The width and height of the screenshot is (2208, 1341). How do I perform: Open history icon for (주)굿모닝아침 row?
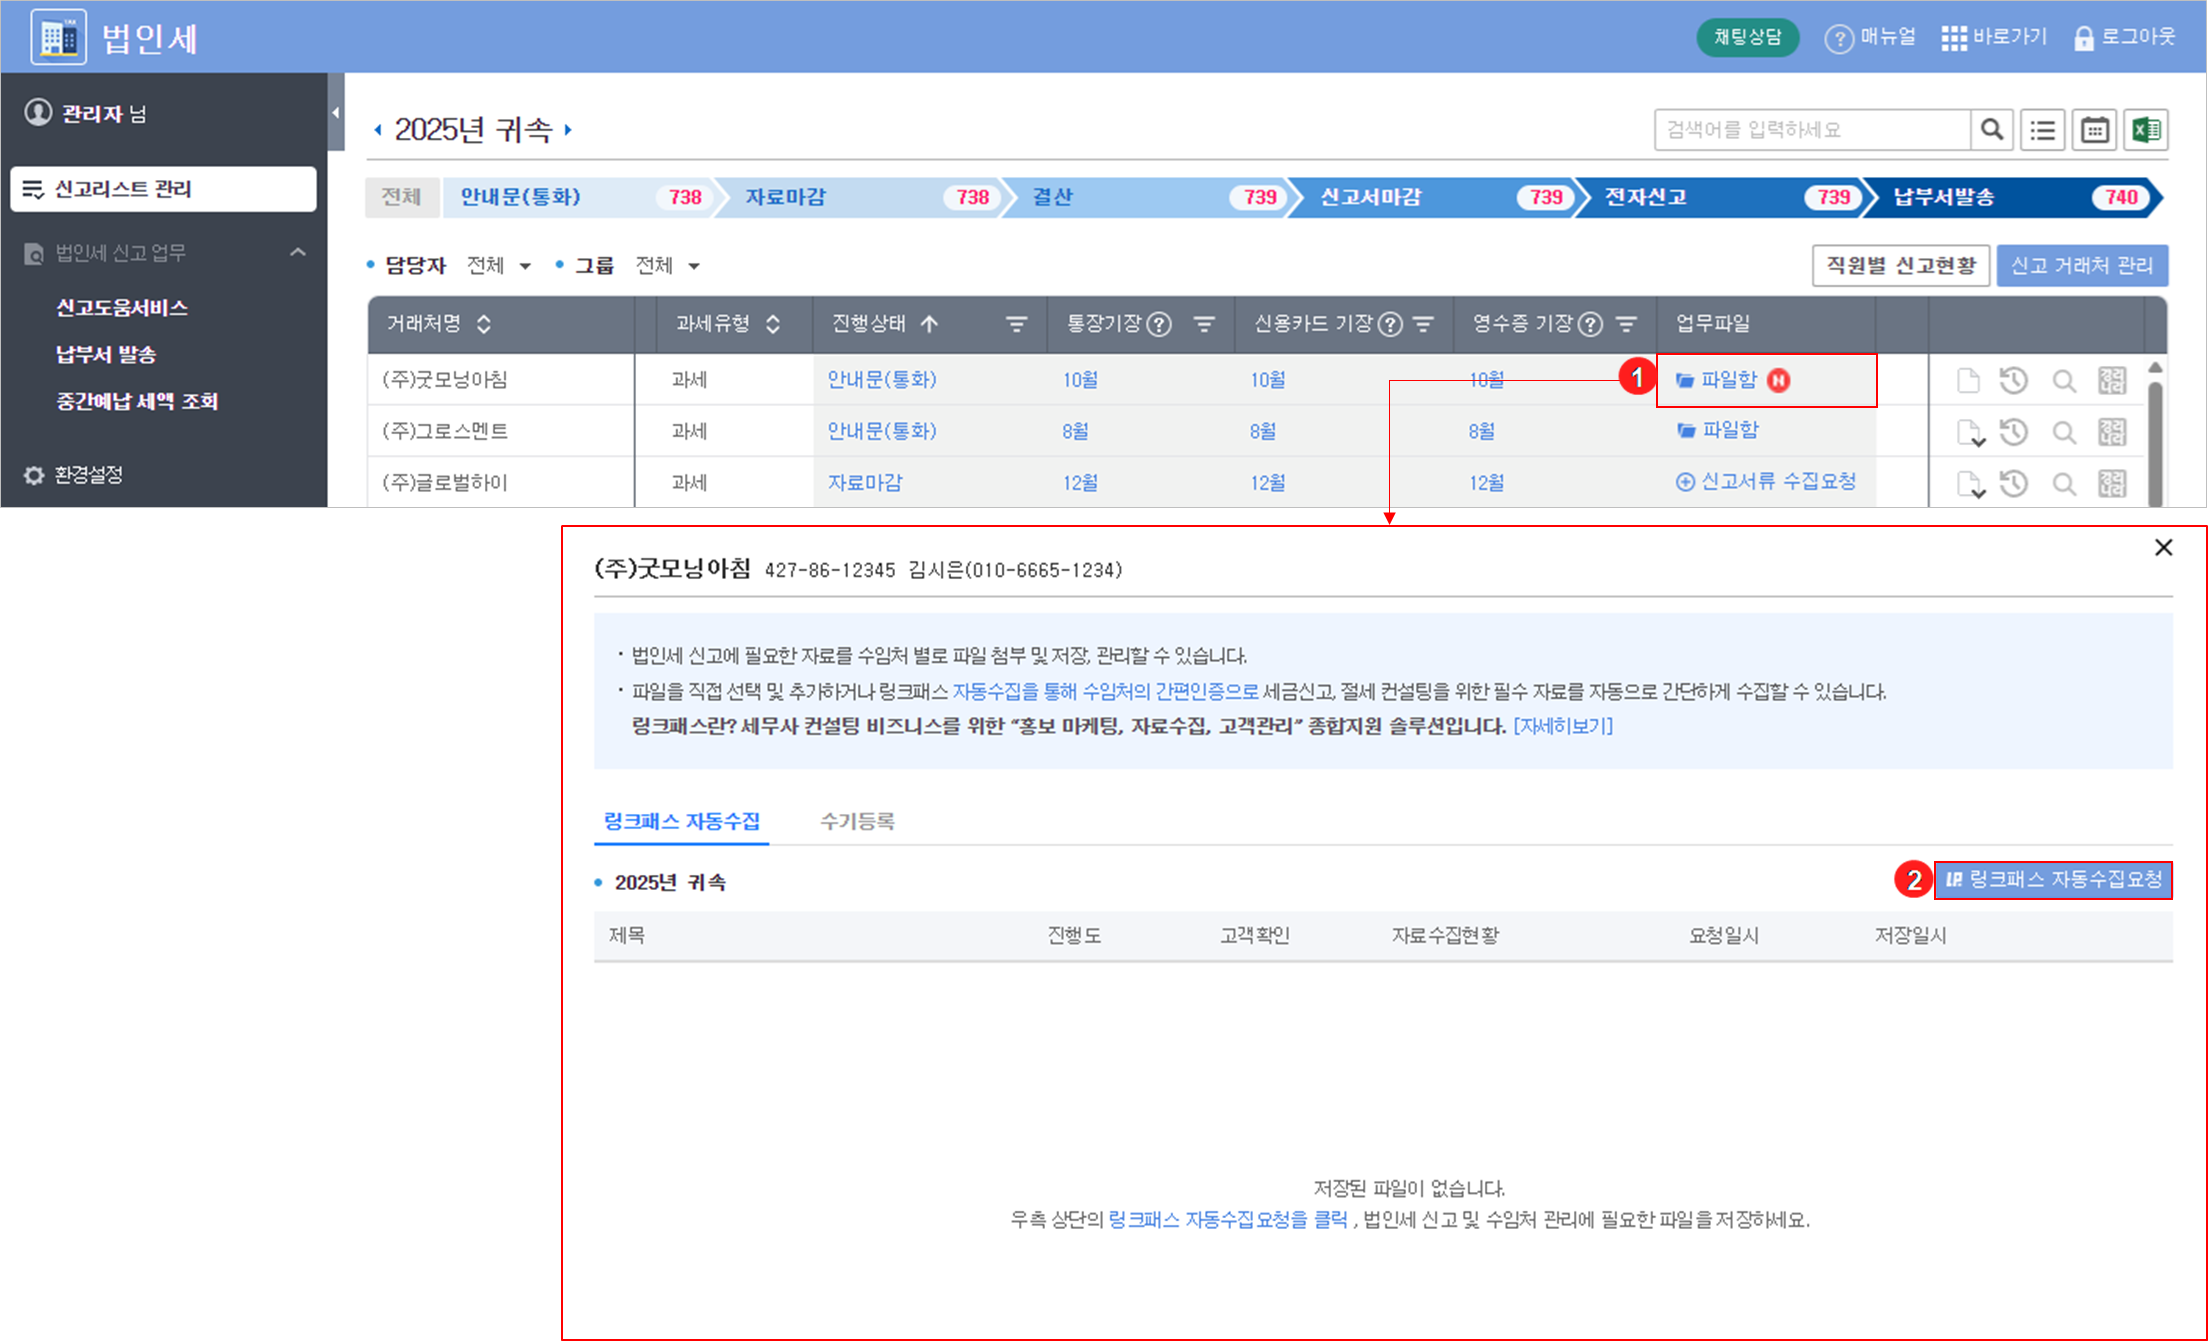(2013, 380)
